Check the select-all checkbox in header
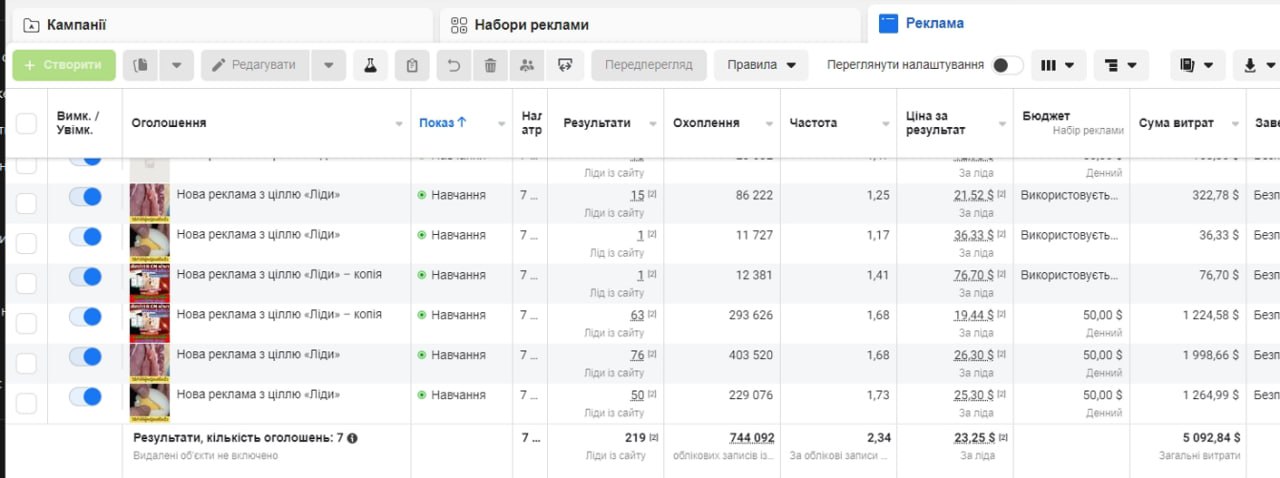1280x478 pixels. [26, 123]
